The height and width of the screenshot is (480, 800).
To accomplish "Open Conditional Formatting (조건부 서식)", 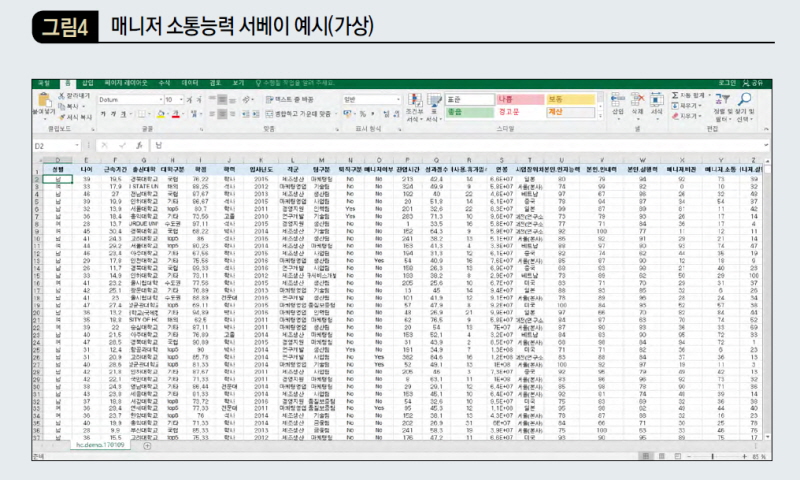I will click(x=414, y=107).
